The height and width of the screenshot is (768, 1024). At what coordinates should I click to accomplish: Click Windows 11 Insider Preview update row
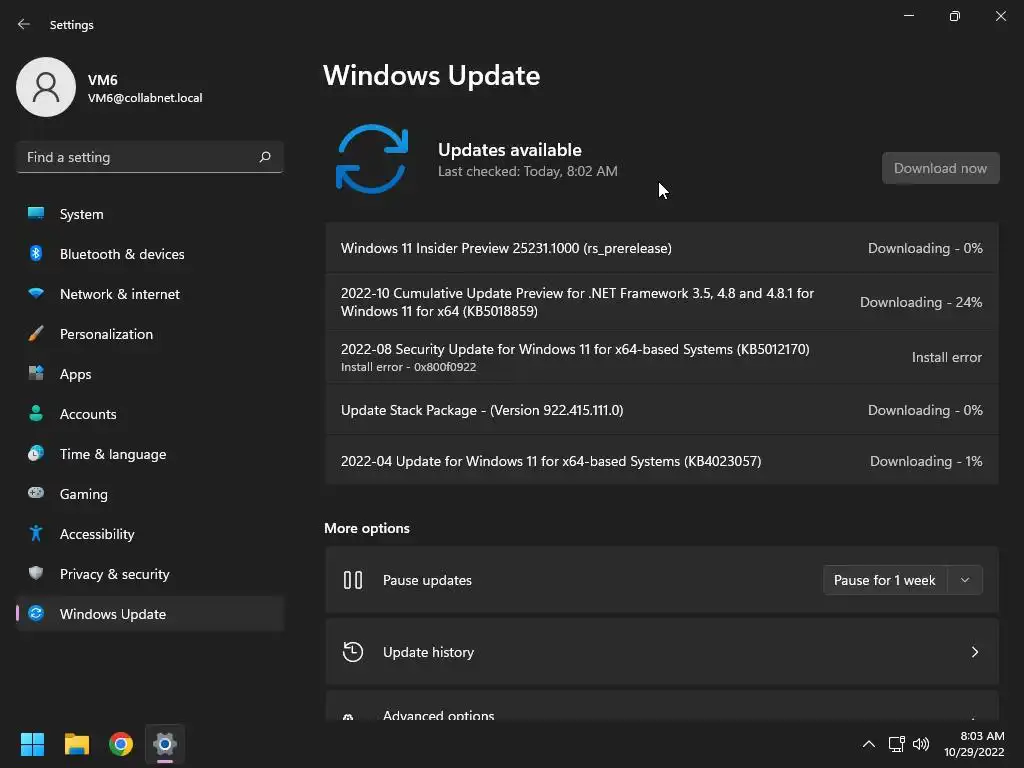point(662,248)
